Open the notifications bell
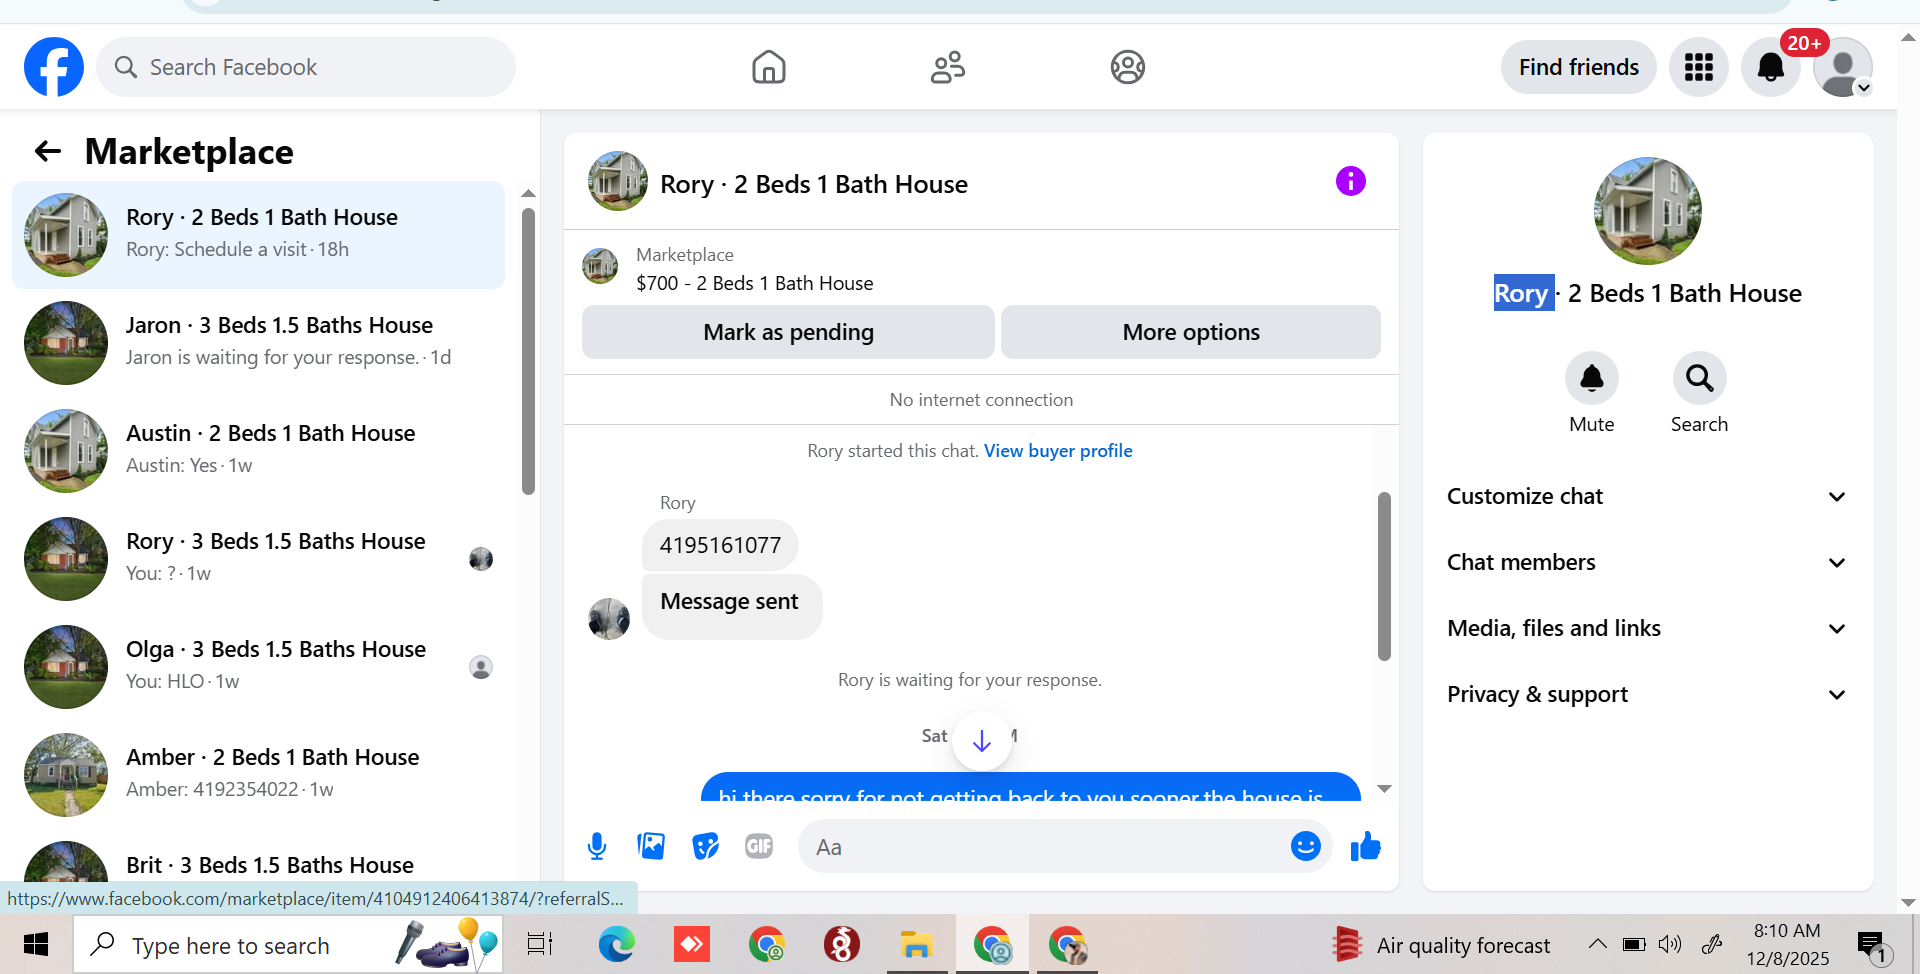 1771,67
